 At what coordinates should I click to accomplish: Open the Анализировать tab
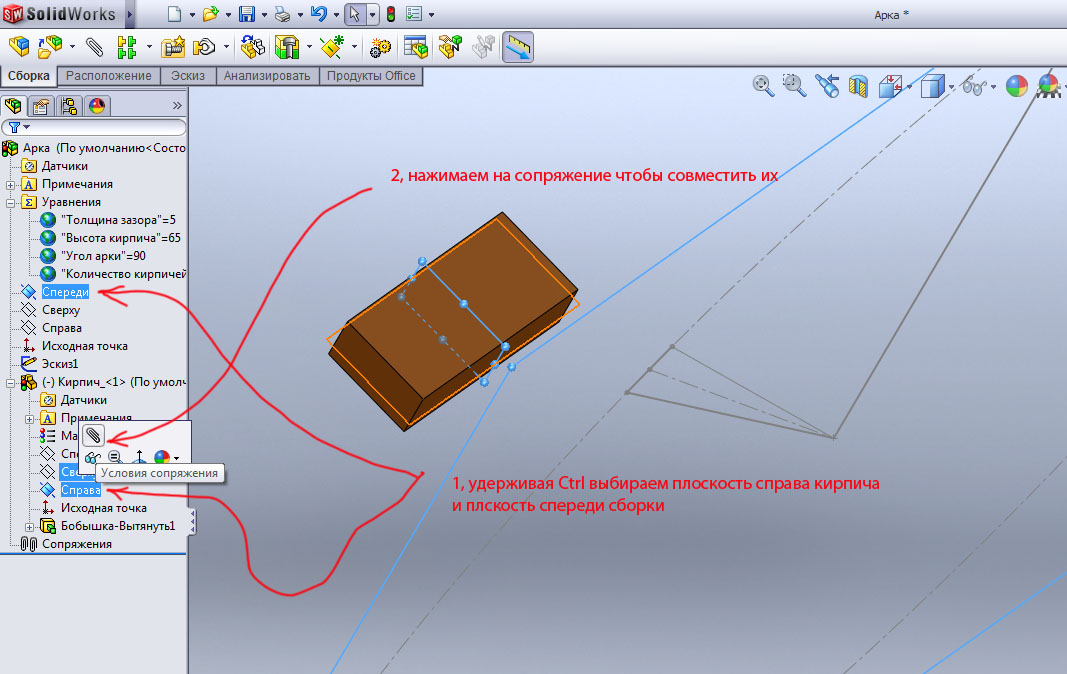tap(268, 76)
